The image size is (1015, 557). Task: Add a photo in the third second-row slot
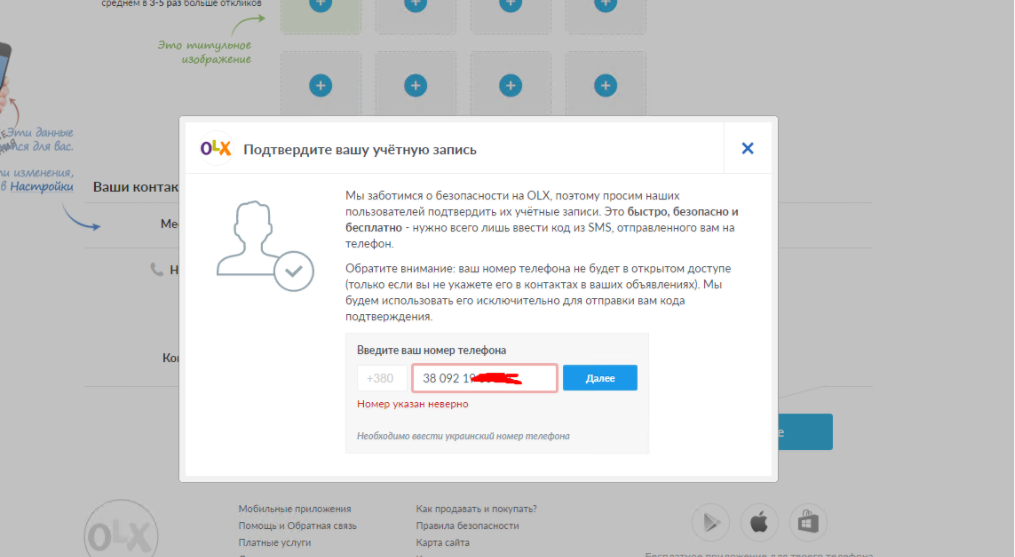coord(511,85)
